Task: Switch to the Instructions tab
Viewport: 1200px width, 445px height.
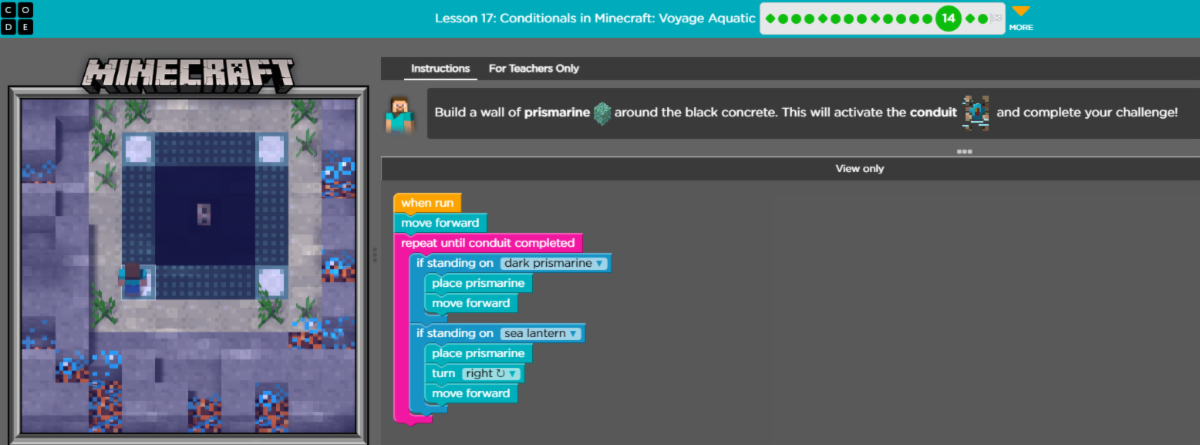Action: click(x=440, y=68)
